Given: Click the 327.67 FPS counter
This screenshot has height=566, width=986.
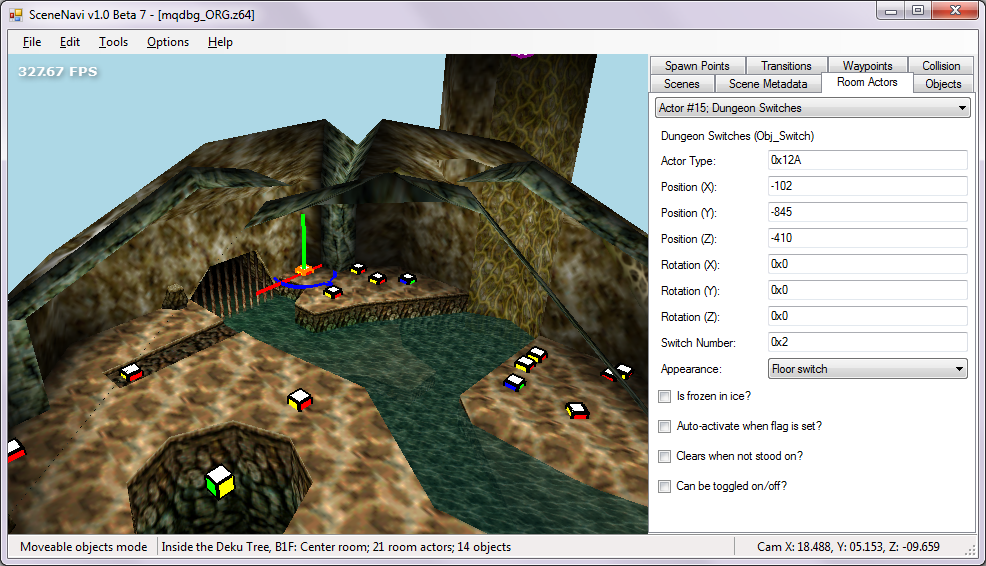Looking at the screenshot, I should coord(58,72).
